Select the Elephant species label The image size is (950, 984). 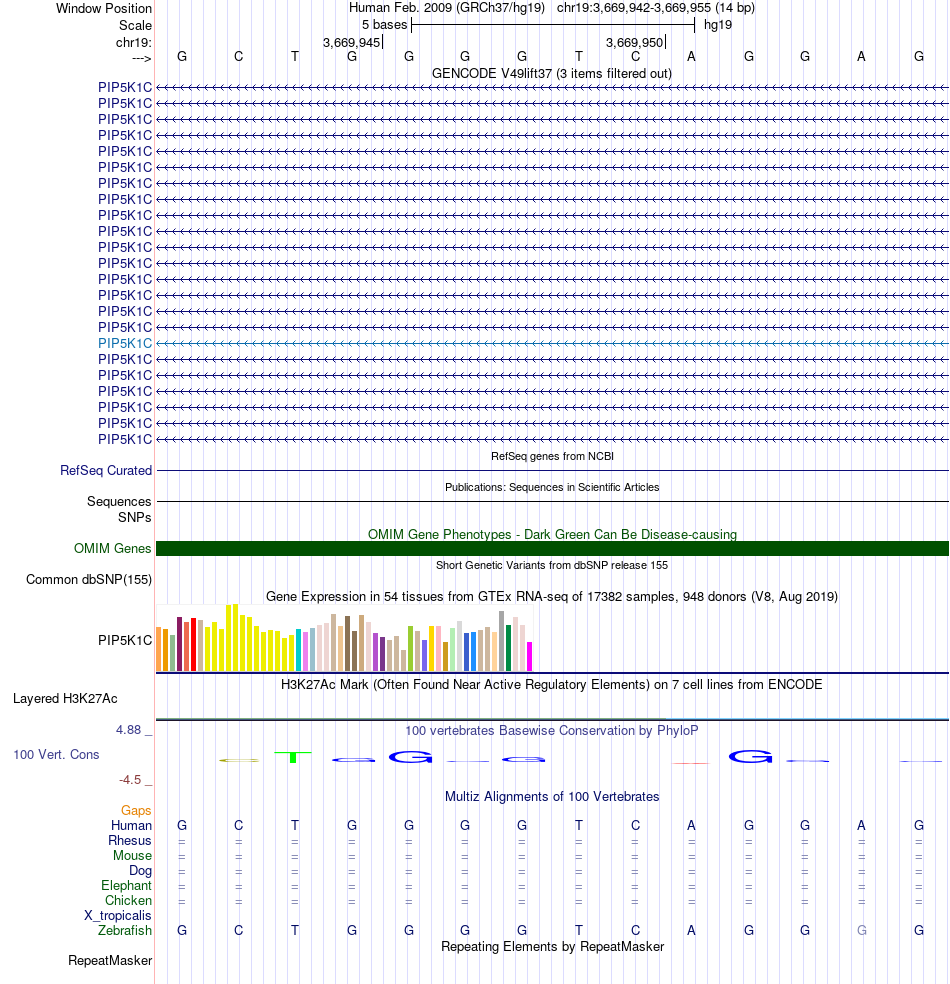pos(126,885)
